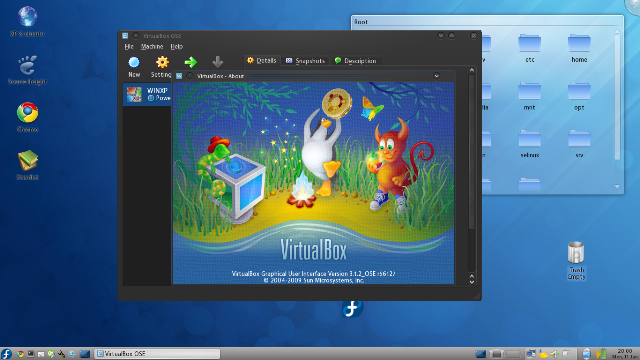Launch Chrome from the taskbar quicklaunch
This screenshot has width=640, height=360.
(x=20, y=354)
